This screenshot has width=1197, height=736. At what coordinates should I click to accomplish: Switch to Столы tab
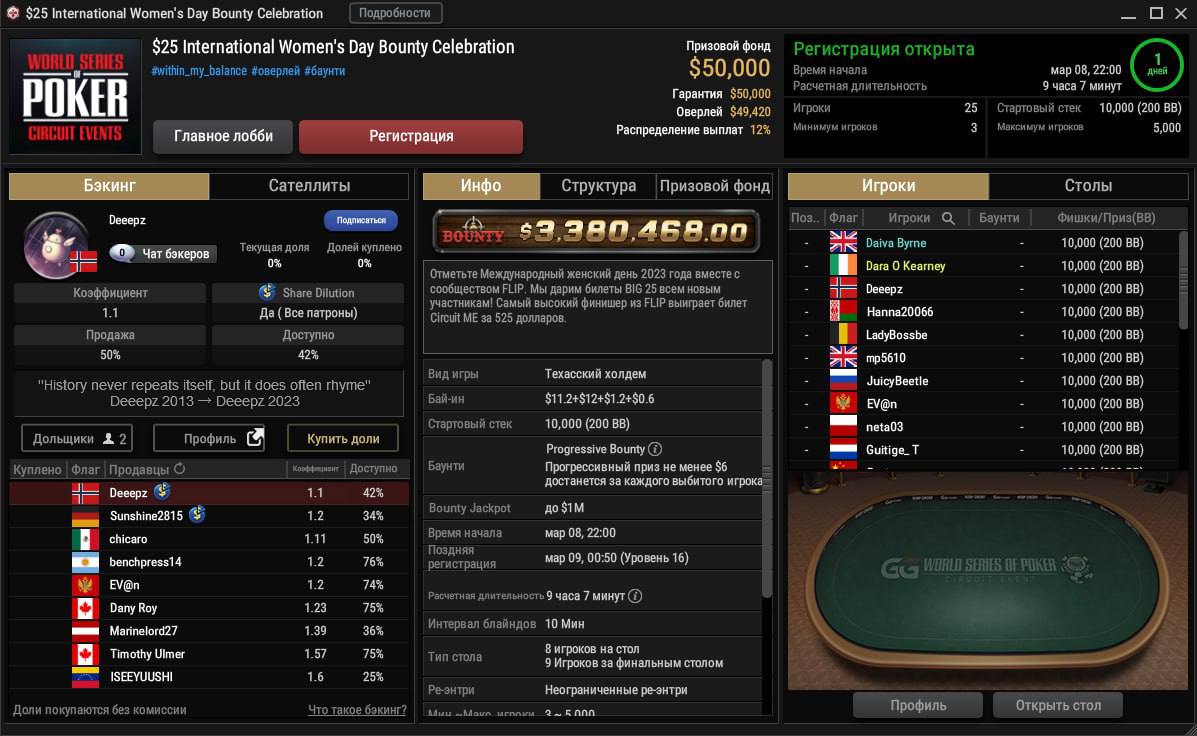click(1088, 186)
